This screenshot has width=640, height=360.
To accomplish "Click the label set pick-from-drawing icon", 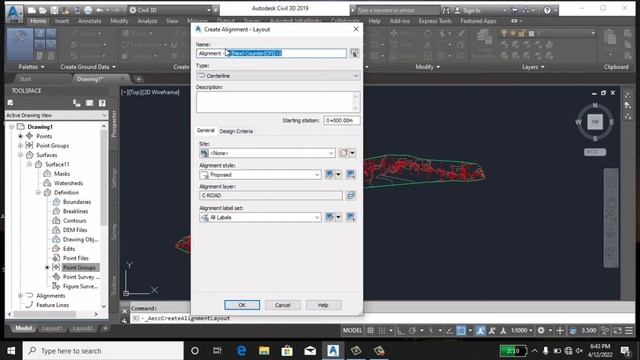I will coord(351,217).
